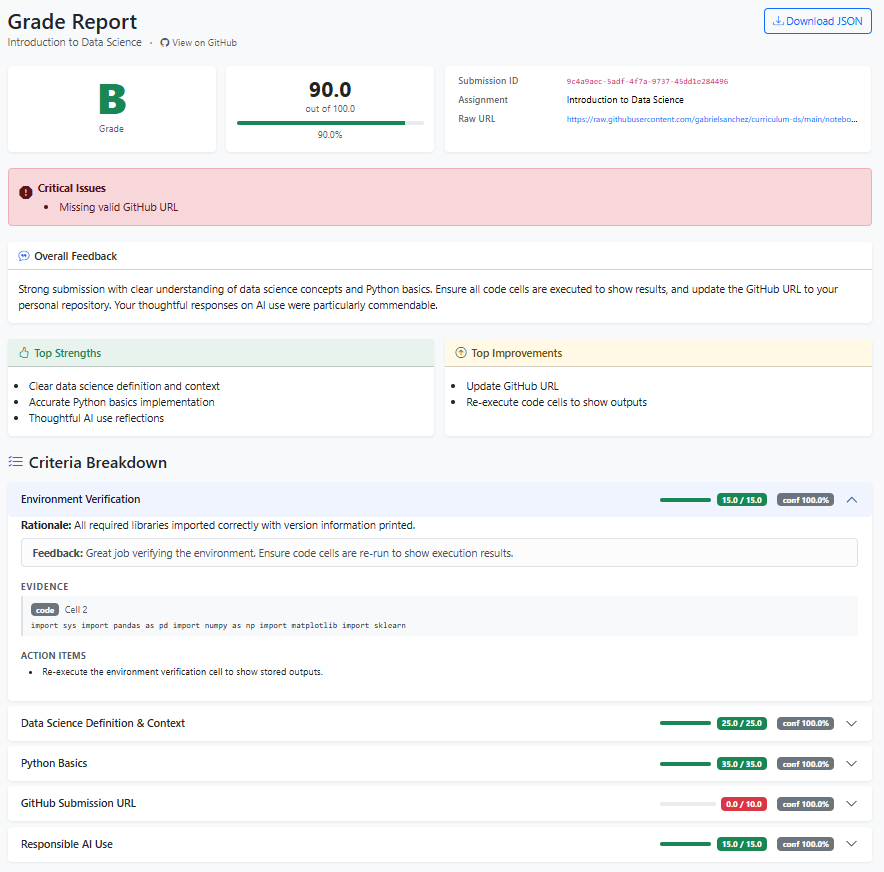Expand the Python Basics chevron
This screenshot has width=884, height=872.
click(x=852, y=764)
